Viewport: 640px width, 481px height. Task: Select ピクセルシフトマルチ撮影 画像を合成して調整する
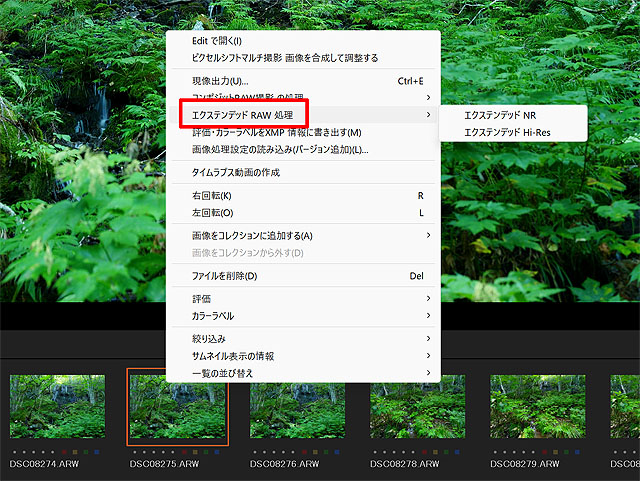click(284, 58)
